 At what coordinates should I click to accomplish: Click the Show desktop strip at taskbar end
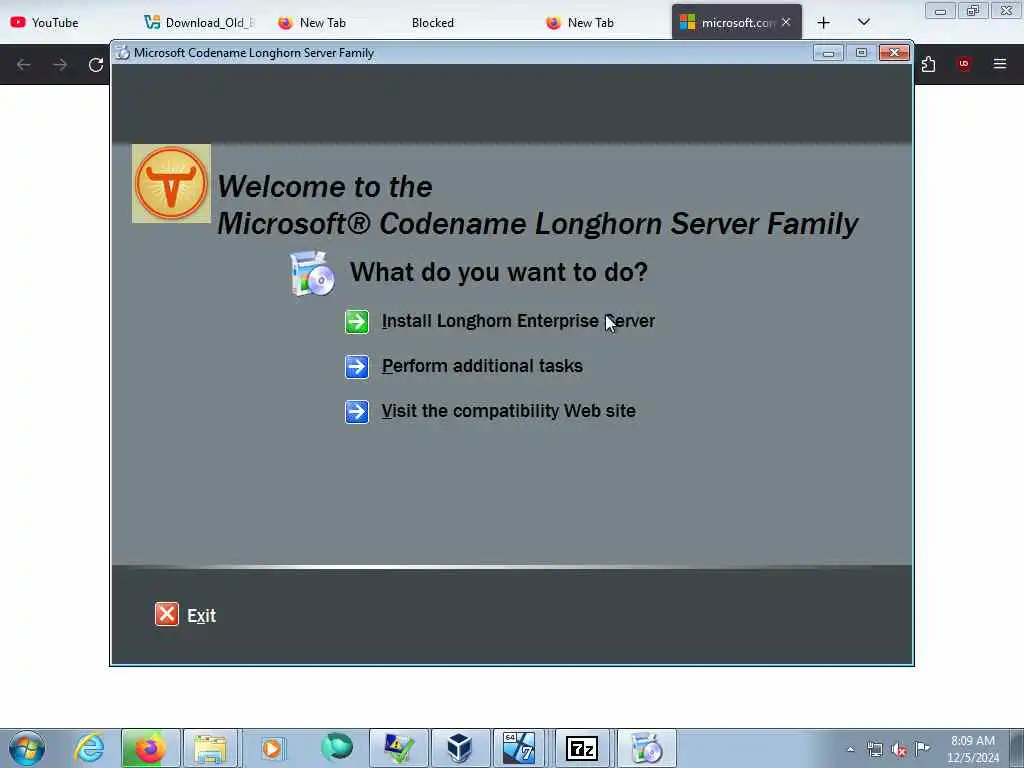point(1017,748)
